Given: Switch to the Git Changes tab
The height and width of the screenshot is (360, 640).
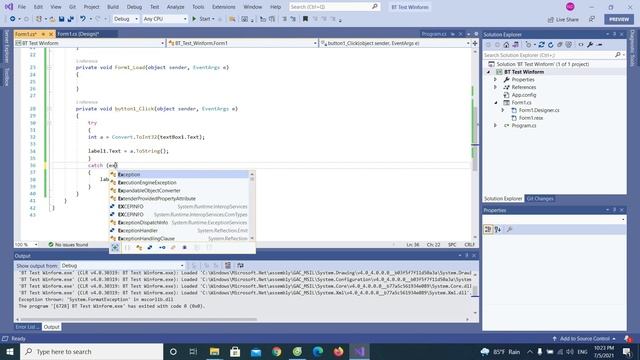Looking at the screenshot, I should point(540,199).
